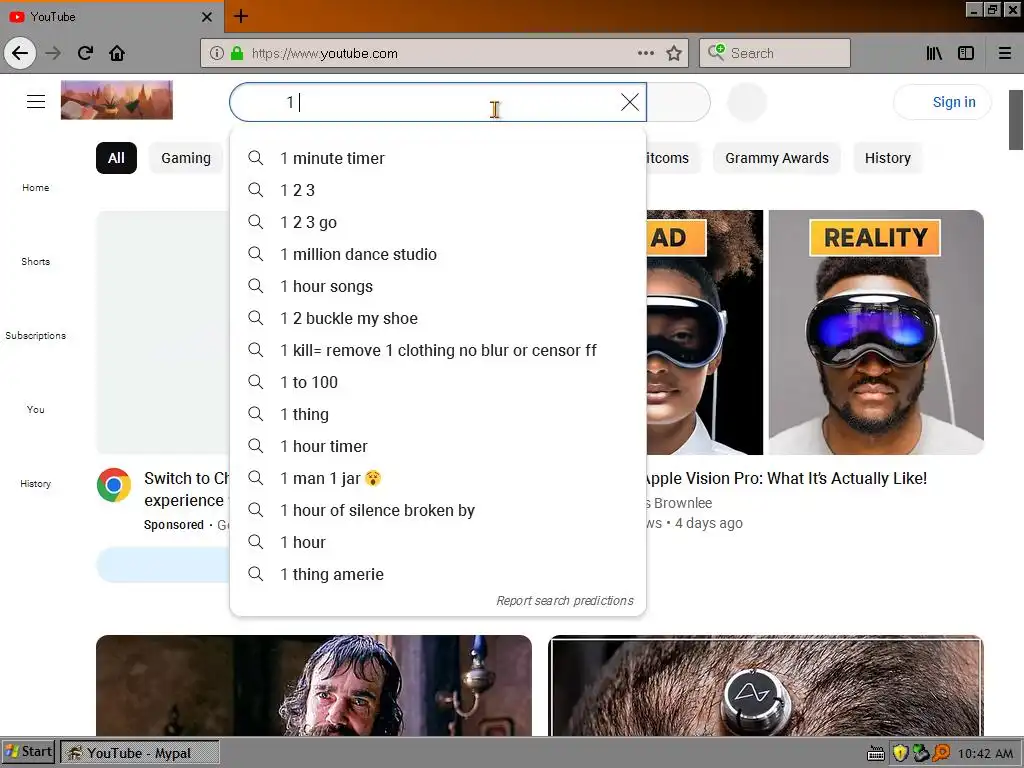Select suggestion '1 2 3'
Image resolution: width=1024 pixels, height=768 pixels.
click(438, 190)
